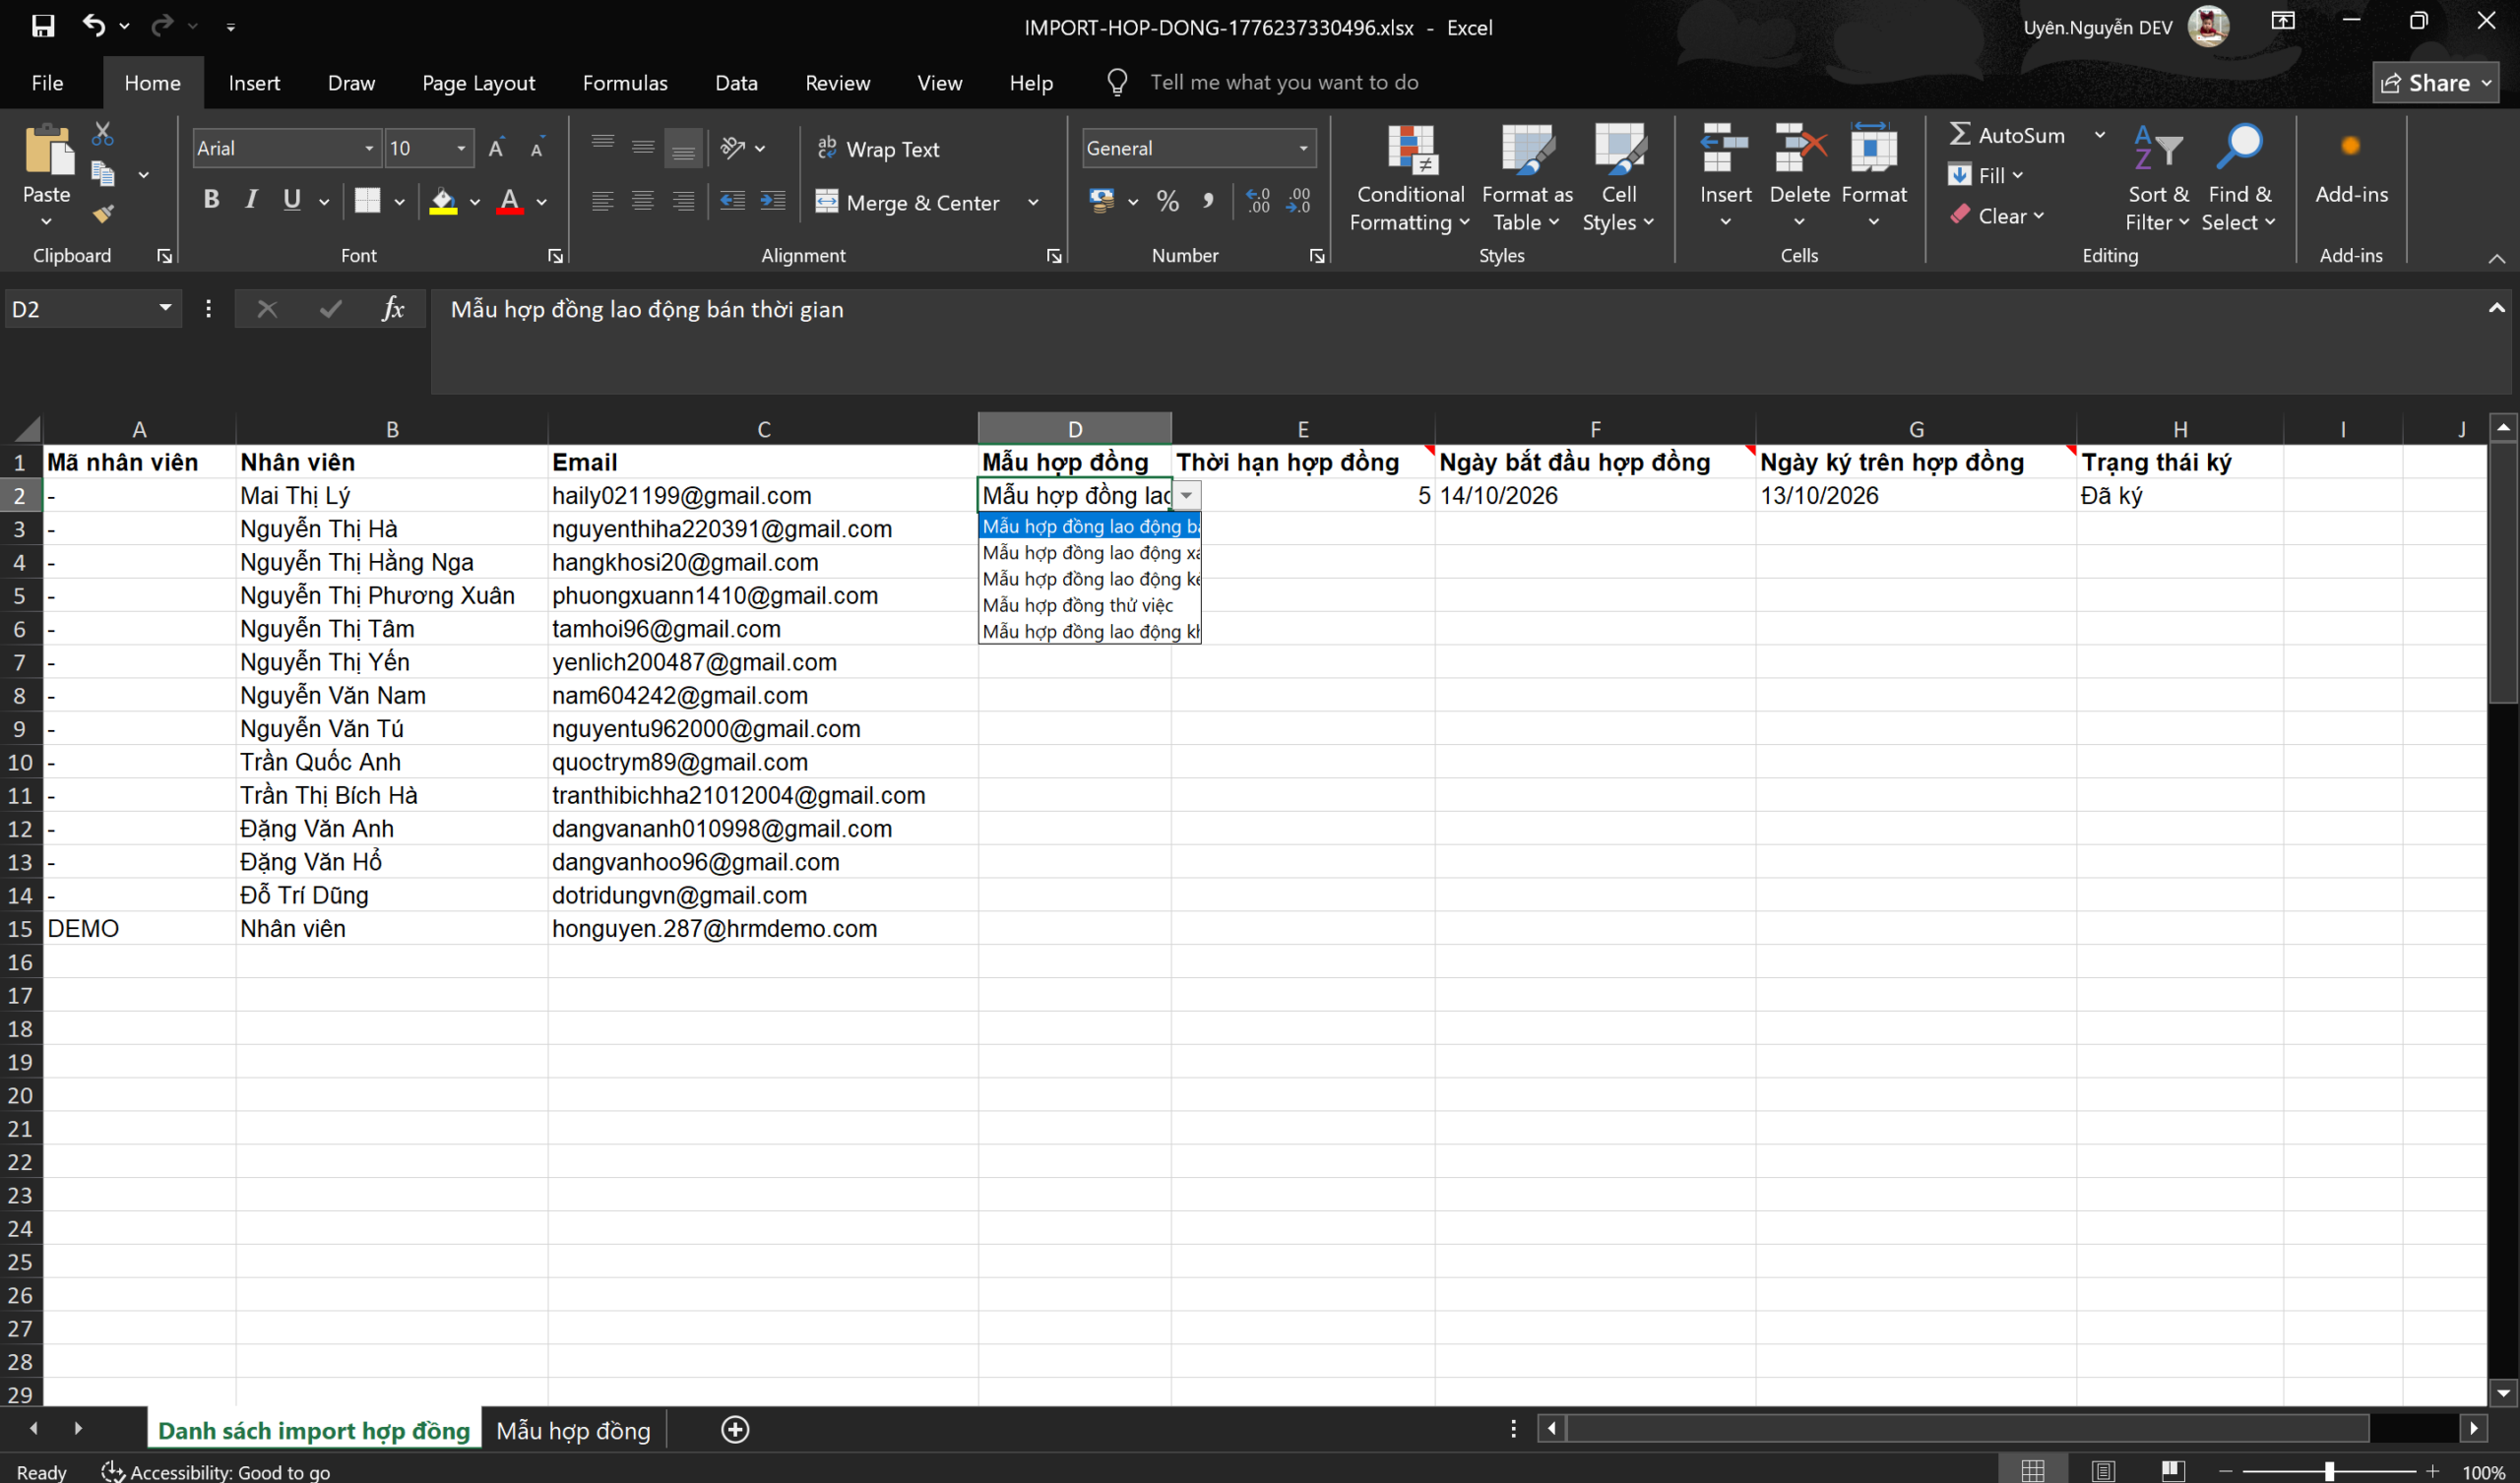The image size is (2520, 1483).
Task: Choose 'Mẫu hợp đồng thử việc' in list
Action: 1078,605
